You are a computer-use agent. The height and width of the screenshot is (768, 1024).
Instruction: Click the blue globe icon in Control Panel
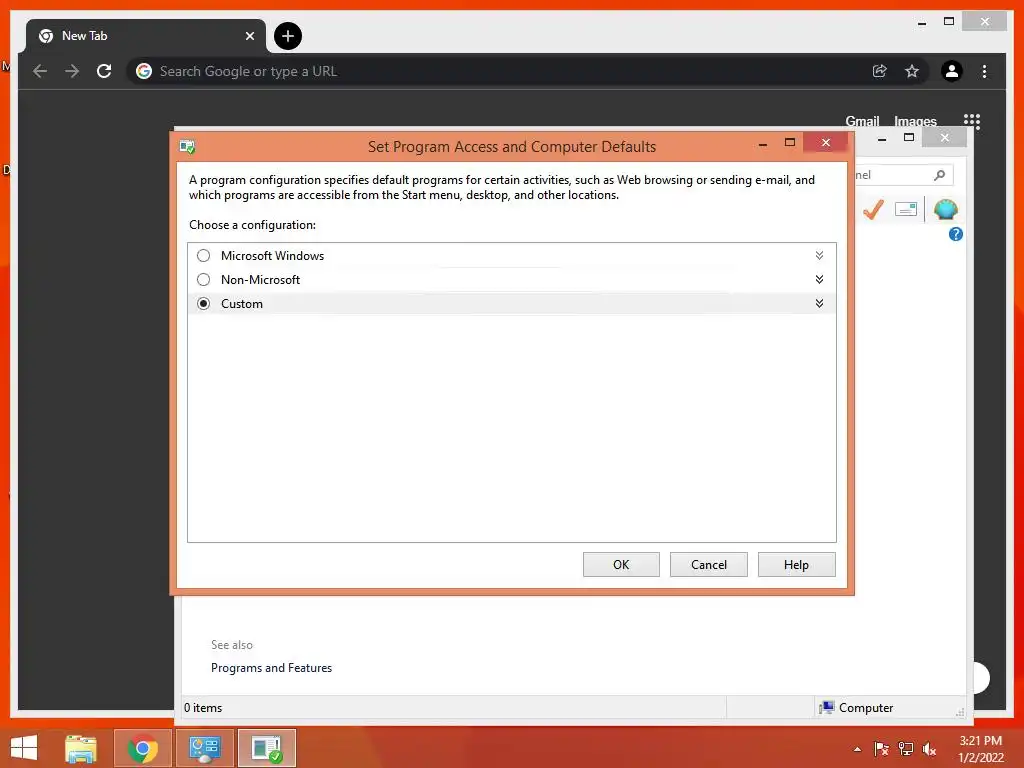[x=946, y=210]
